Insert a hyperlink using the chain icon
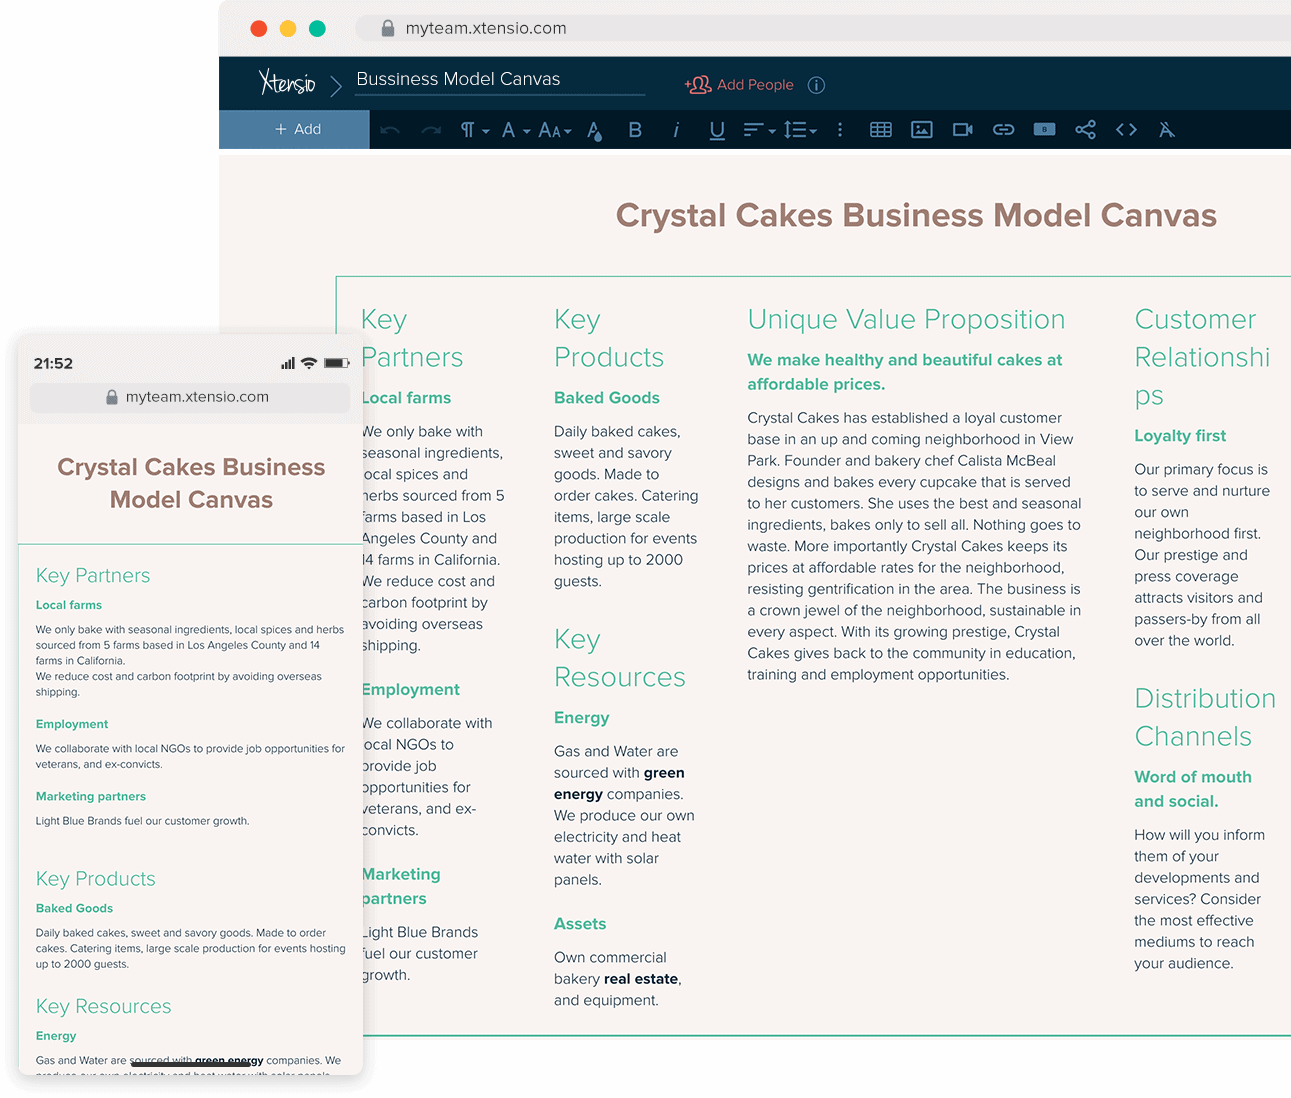The height and width of the screenshot is (1098, 1291). (1003, 129)
